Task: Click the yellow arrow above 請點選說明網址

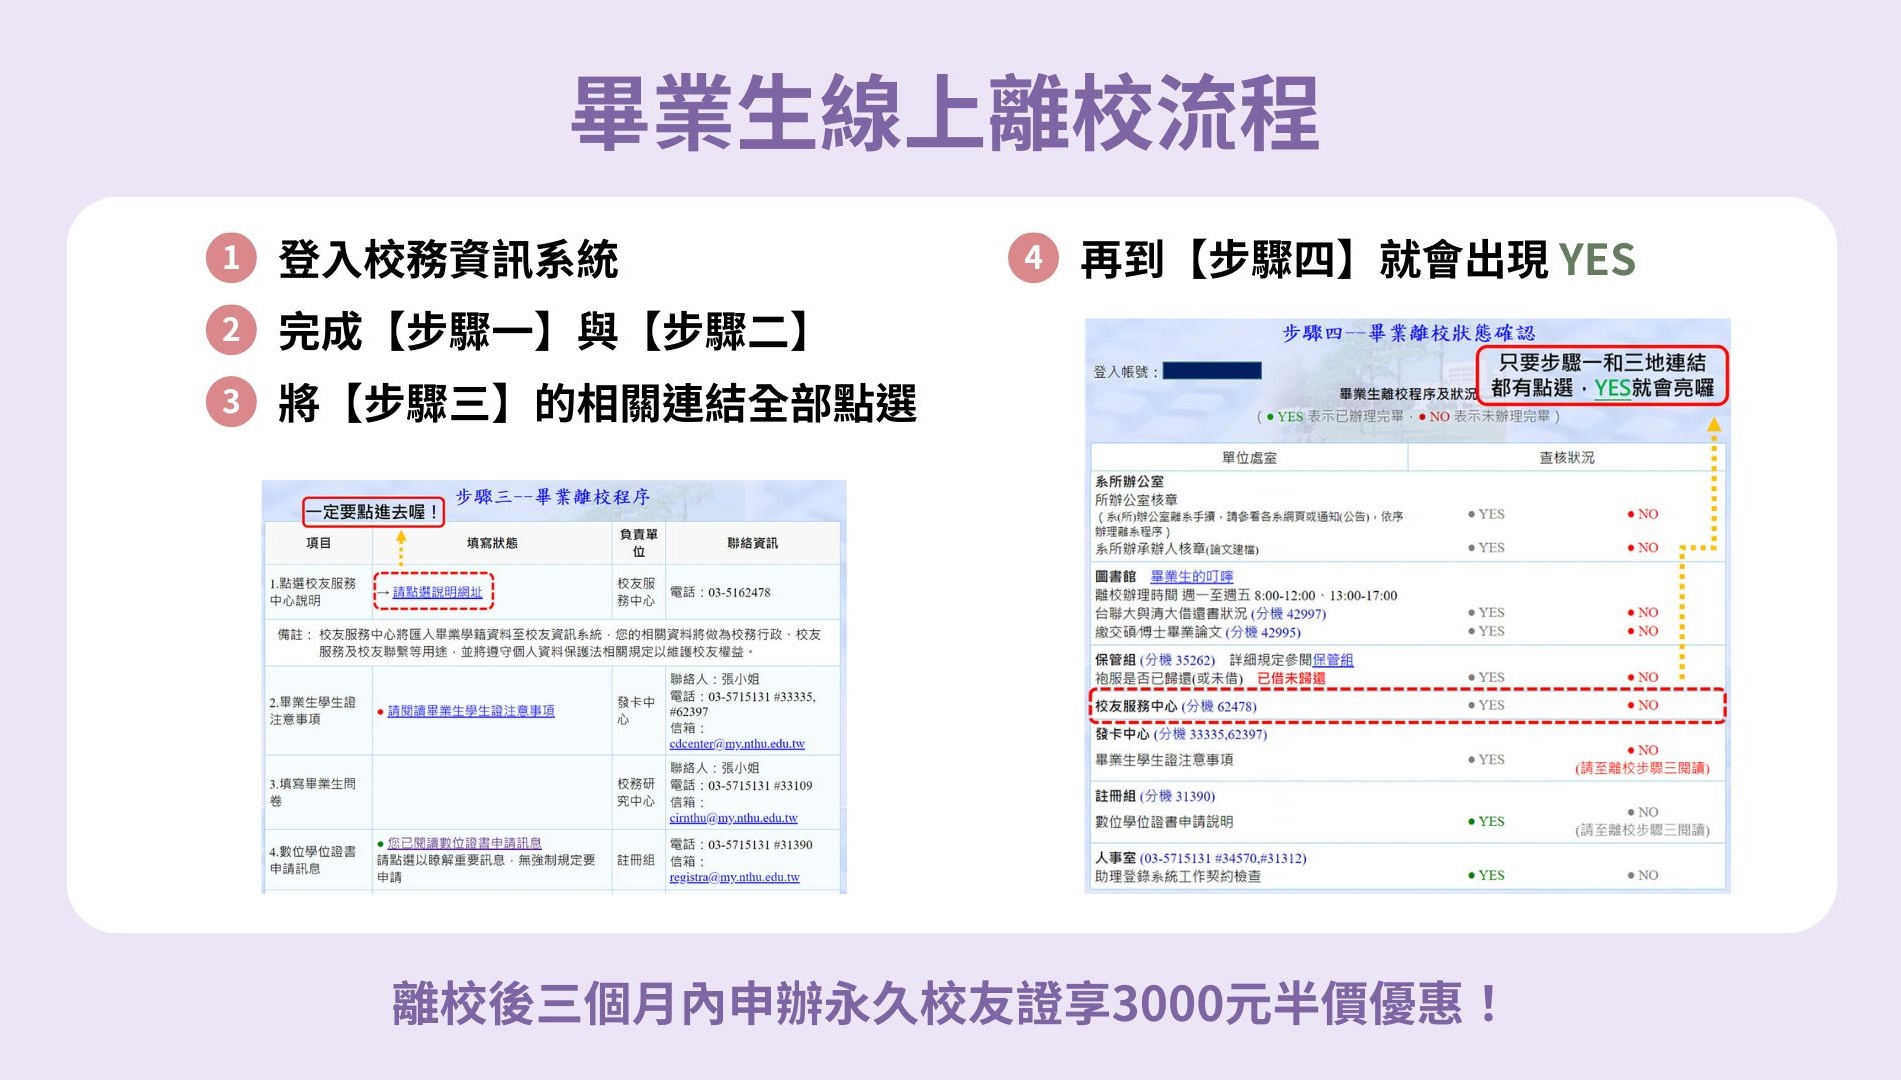Action: [401, 546]
